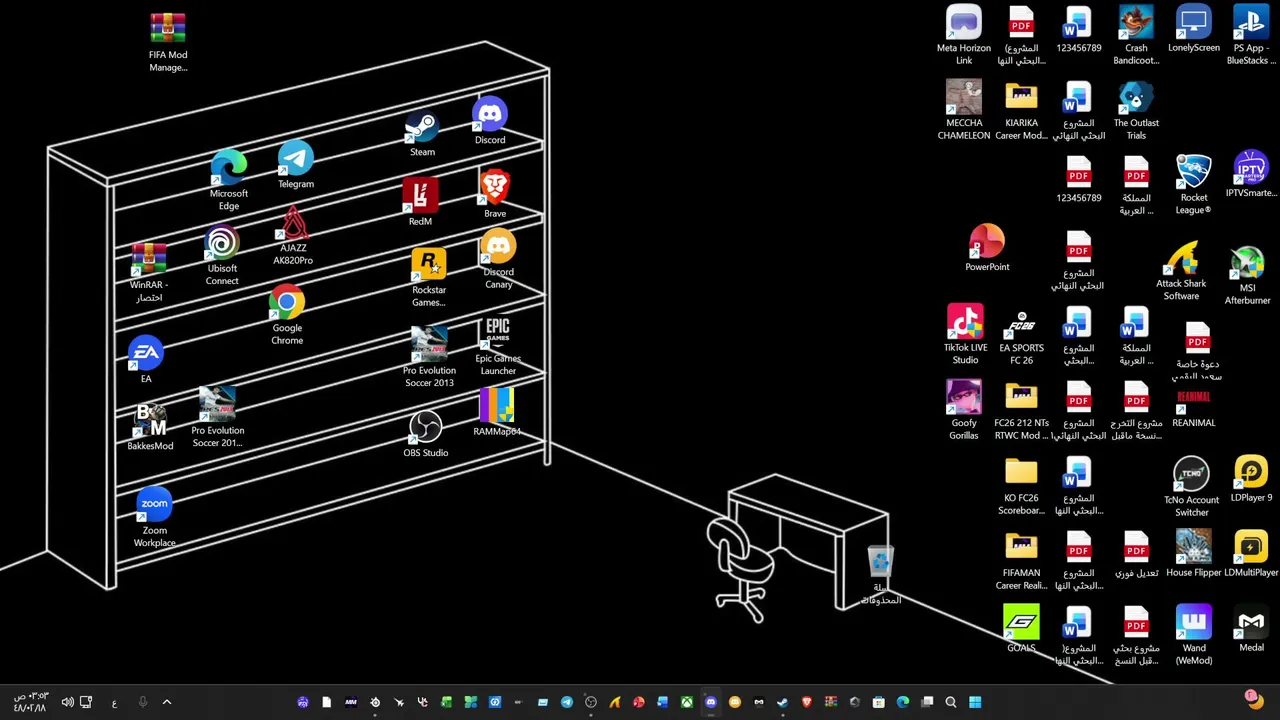Launch Rockstar Games Launcher shortcut
This screenshot has height=720, width=1280.
click(x=429, y=278)
